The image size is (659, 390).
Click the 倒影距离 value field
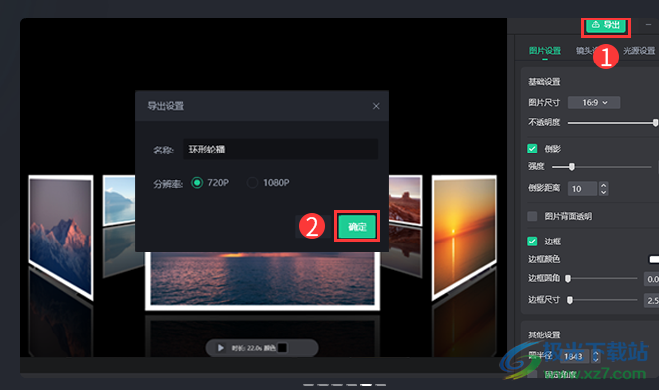[583, 189]
